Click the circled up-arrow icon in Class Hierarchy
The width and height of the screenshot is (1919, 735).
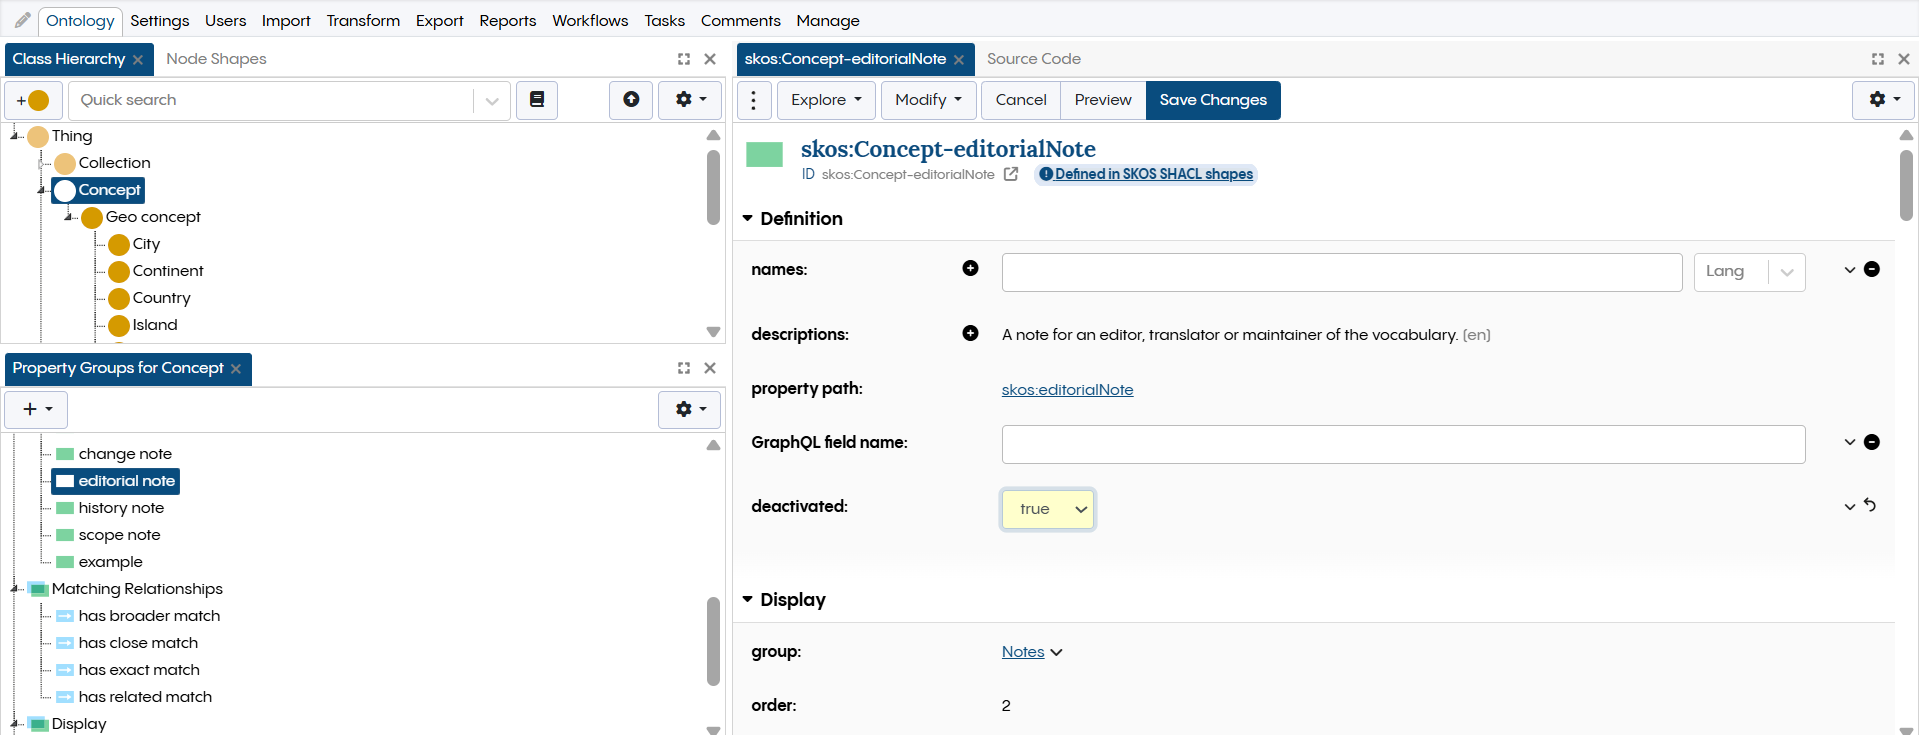(x=631, y=100)
